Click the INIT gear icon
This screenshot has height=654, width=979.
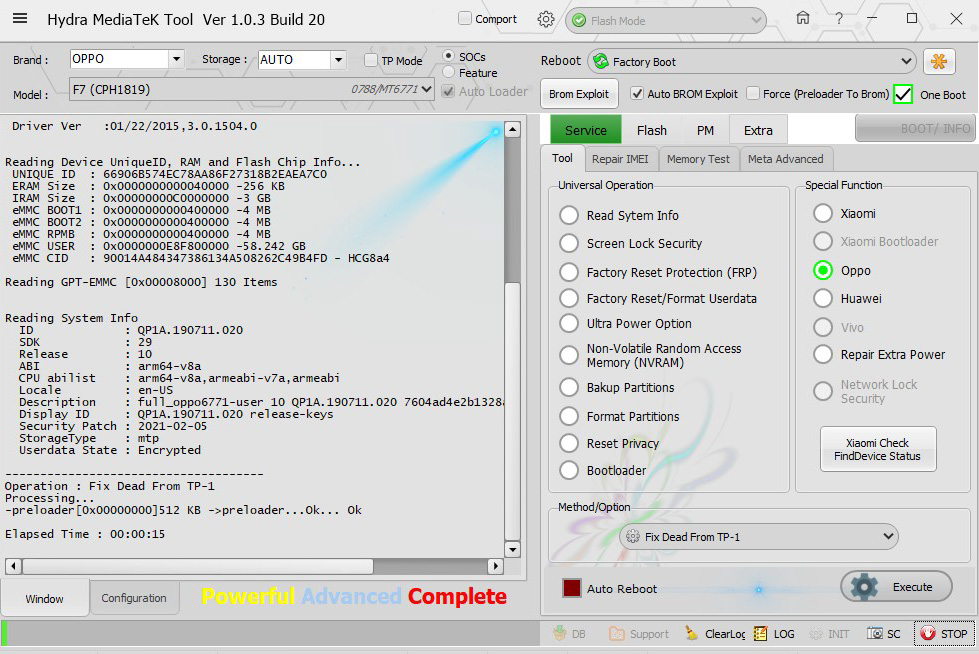pos(815,634)
